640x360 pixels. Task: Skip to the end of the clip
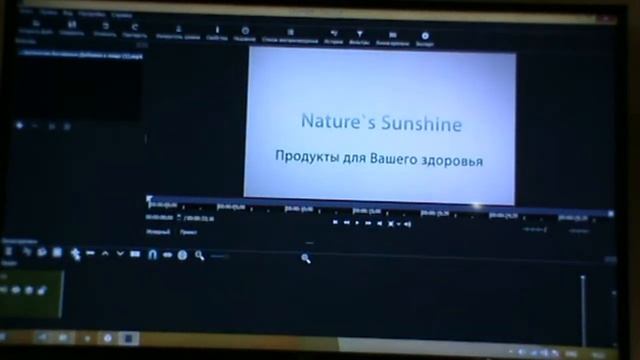380,224
